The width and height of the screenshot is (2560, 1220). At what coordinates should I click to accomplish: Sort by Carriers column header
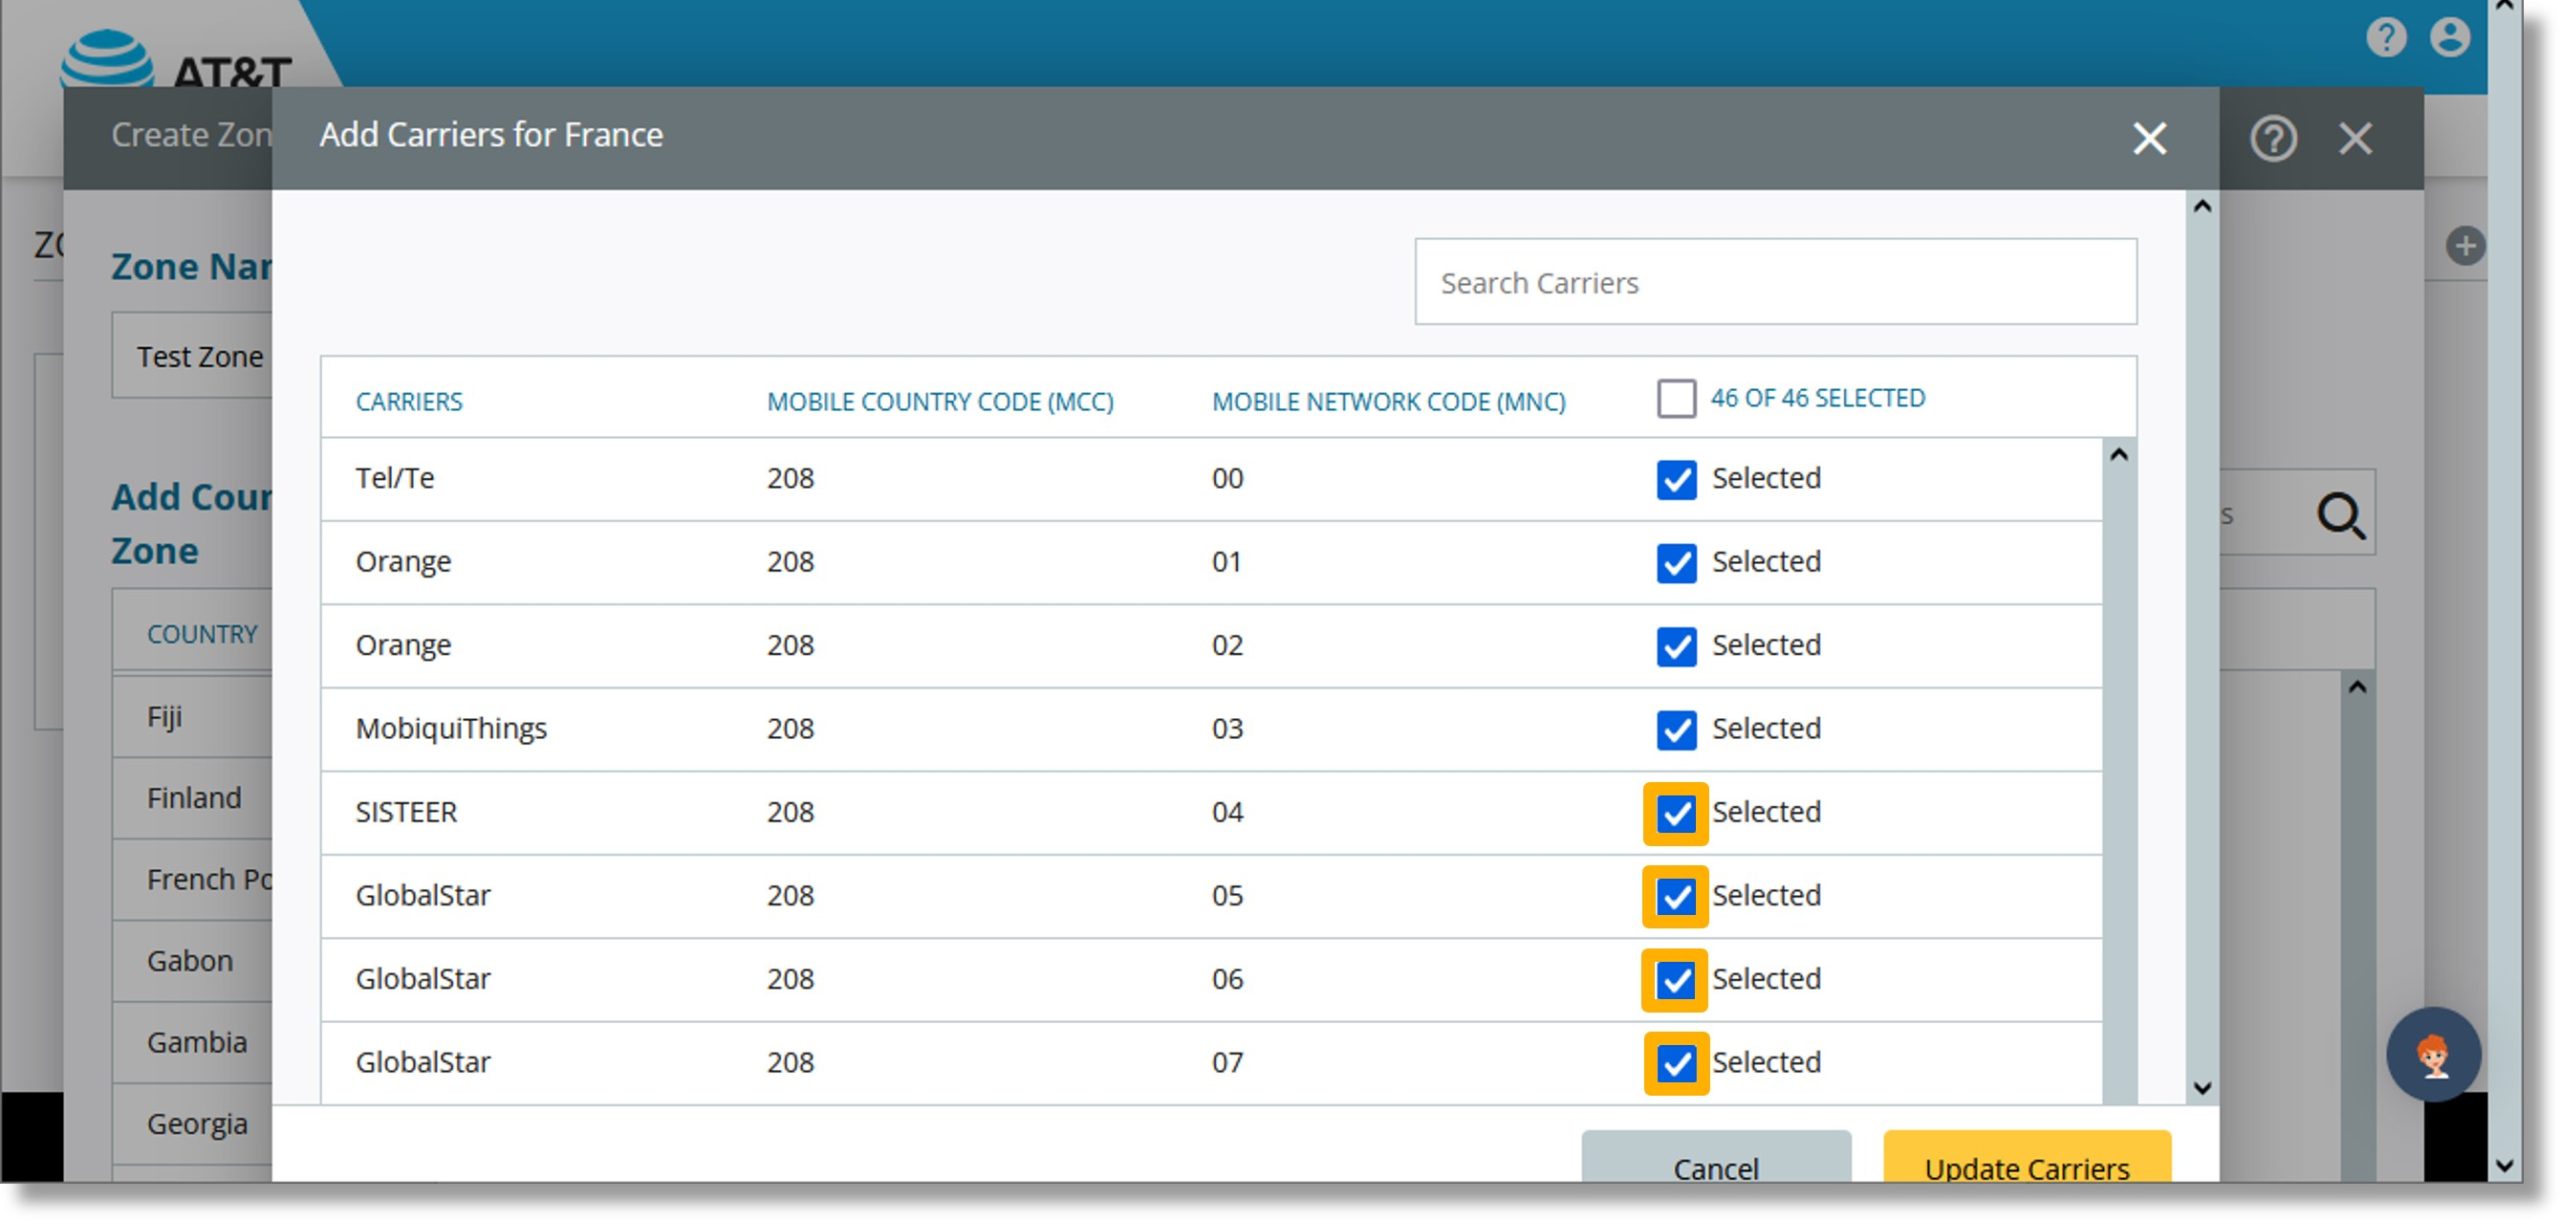click(409, 402)
